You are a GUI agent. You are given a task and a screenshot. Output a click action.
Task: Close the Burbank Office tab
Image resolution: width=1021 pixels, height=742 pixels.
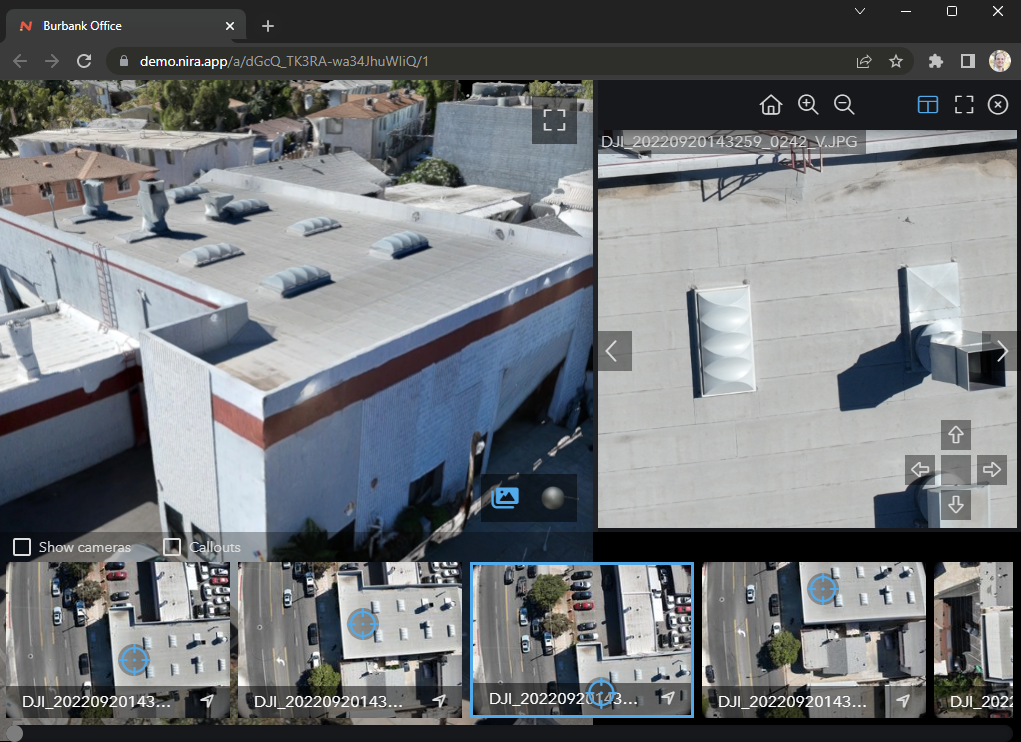pyautogui.click(x=230, y=26)
